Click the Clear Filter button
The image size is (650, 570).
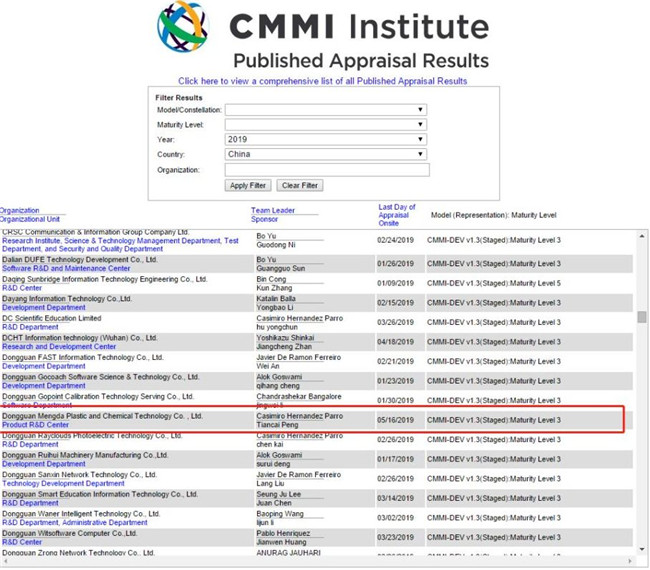(300, 185)
